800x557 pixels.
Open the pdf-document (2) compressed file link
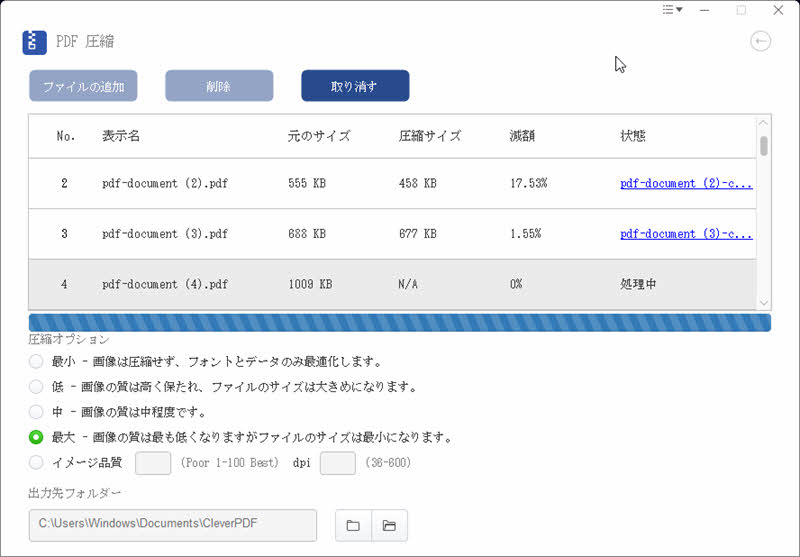[x=686, y=184]
